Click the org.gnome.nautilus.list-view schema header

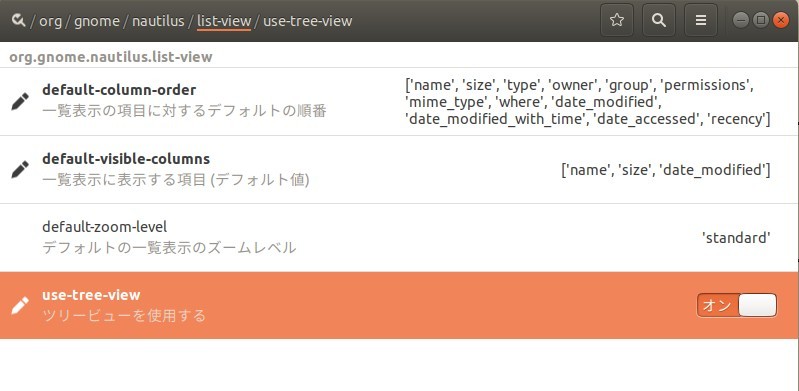coord(111,56)
